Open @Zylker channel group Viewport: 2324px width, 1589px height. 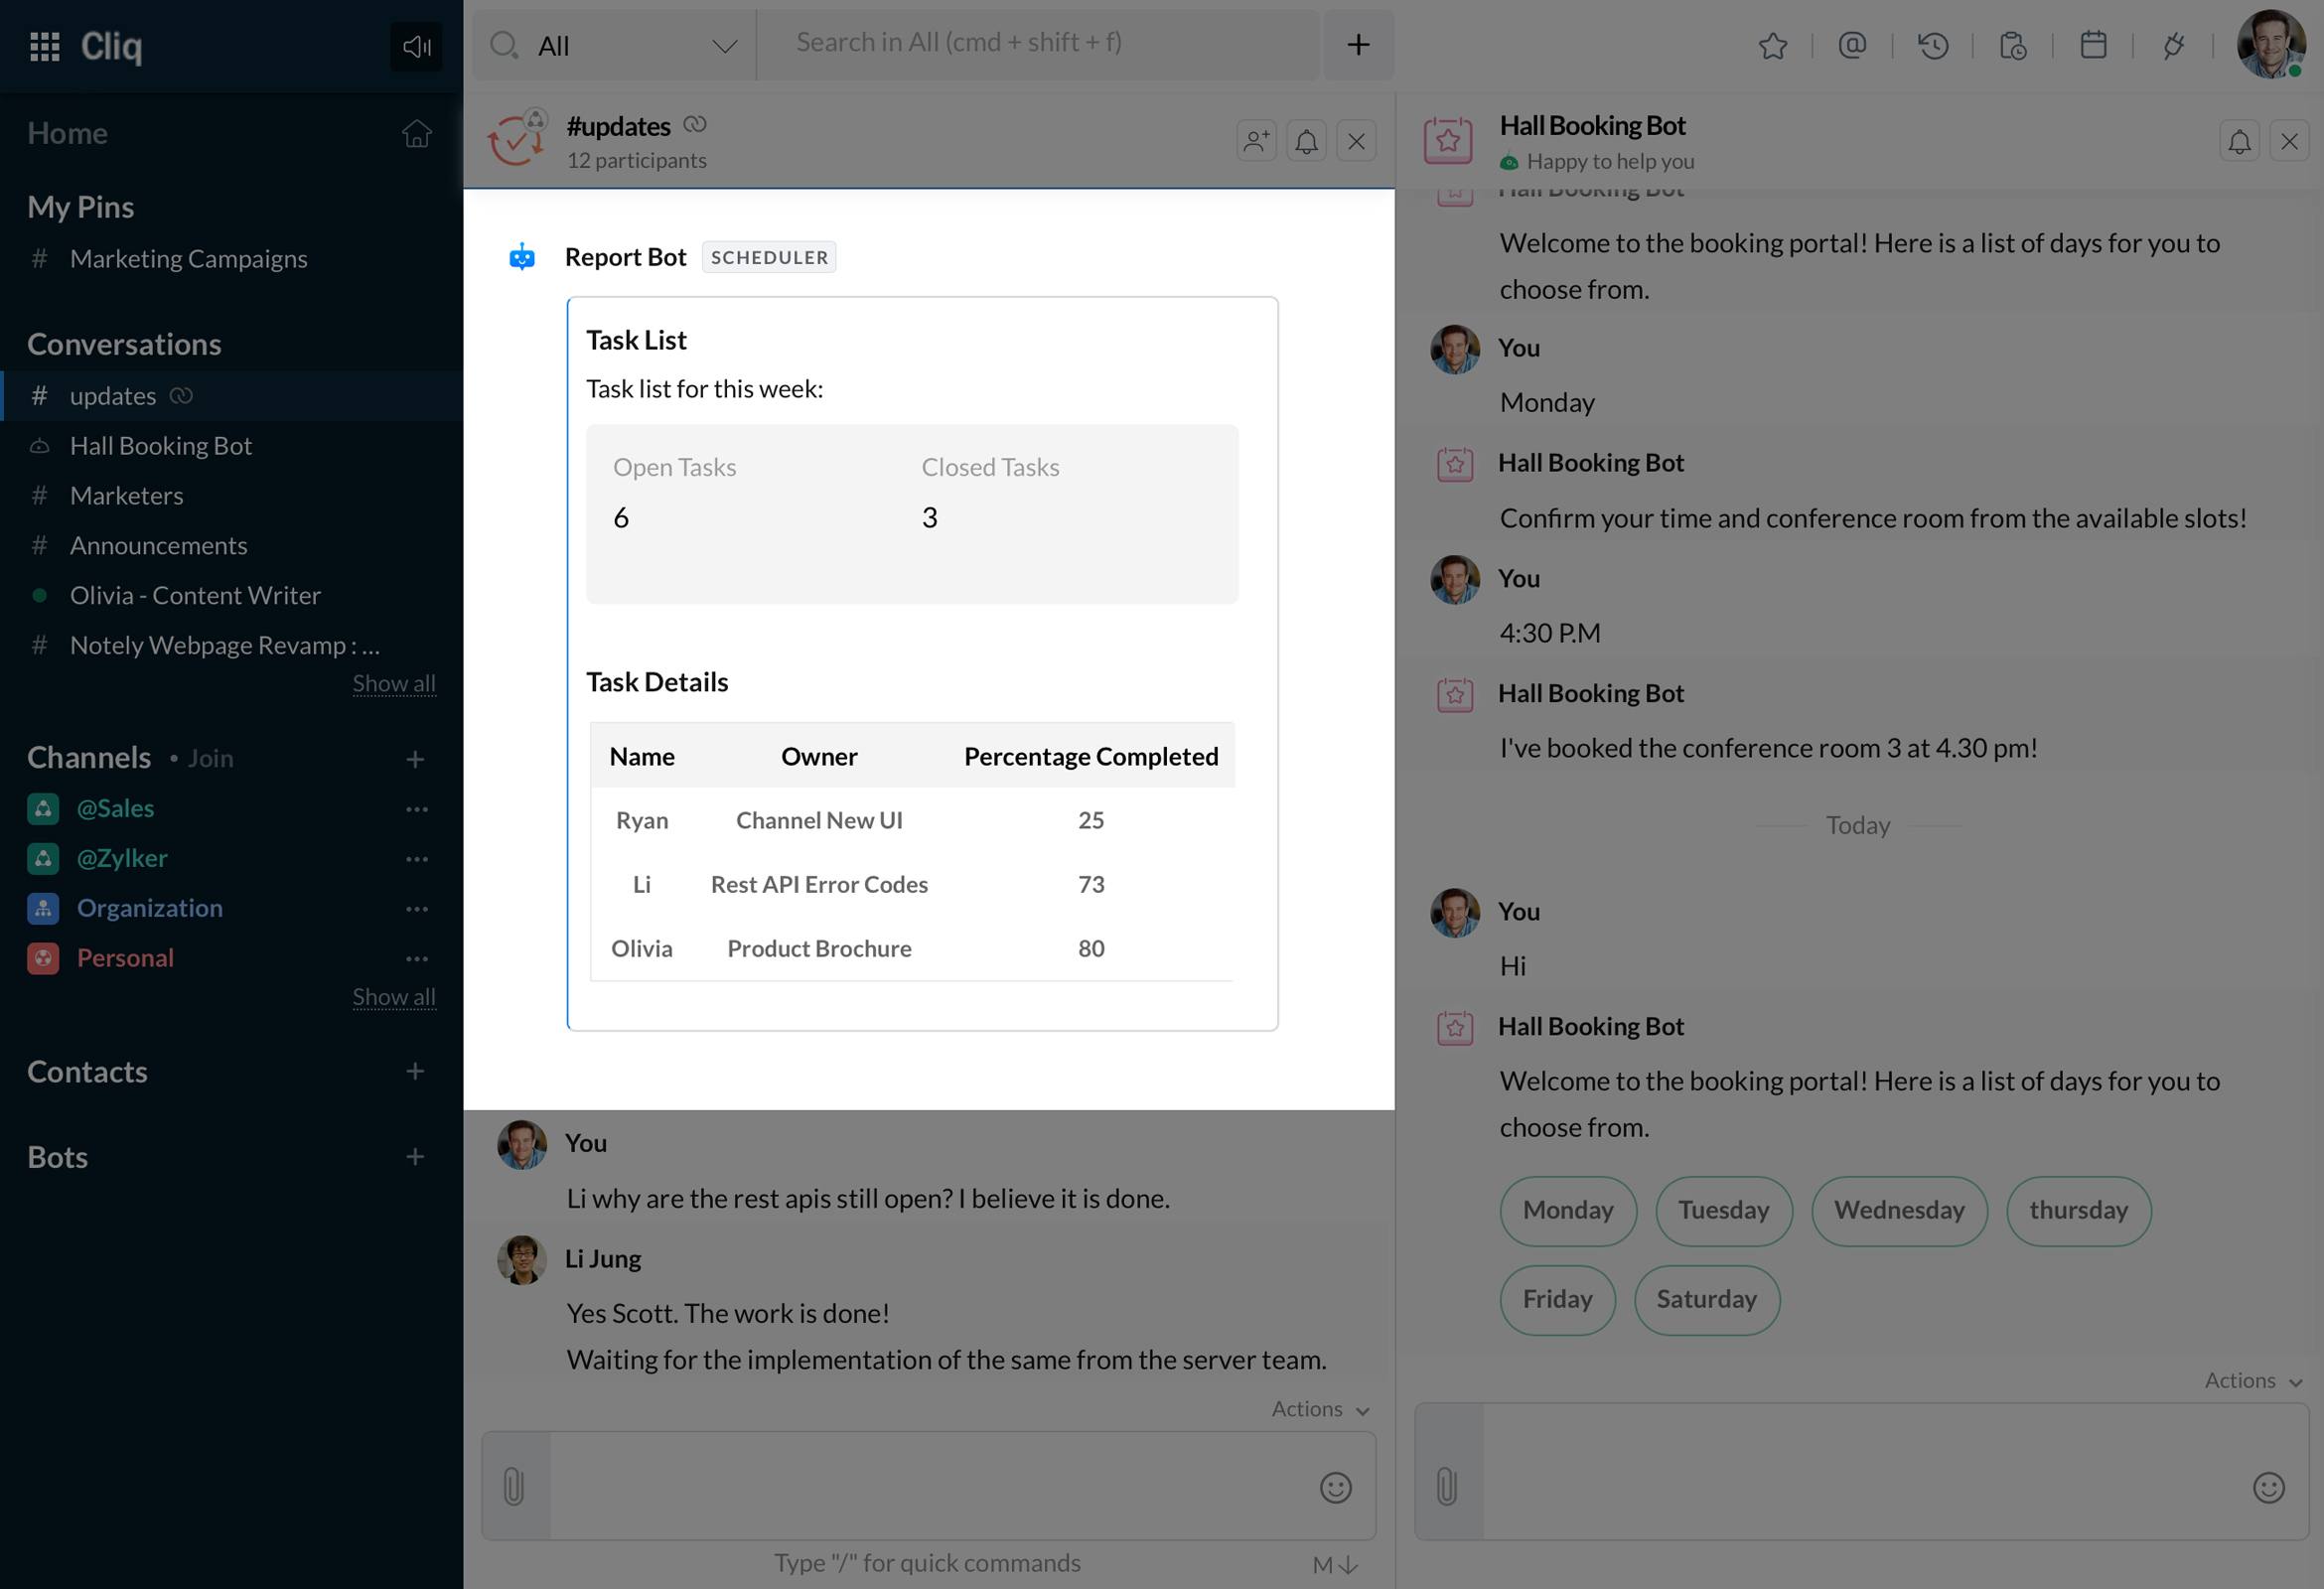click(122, 858)
